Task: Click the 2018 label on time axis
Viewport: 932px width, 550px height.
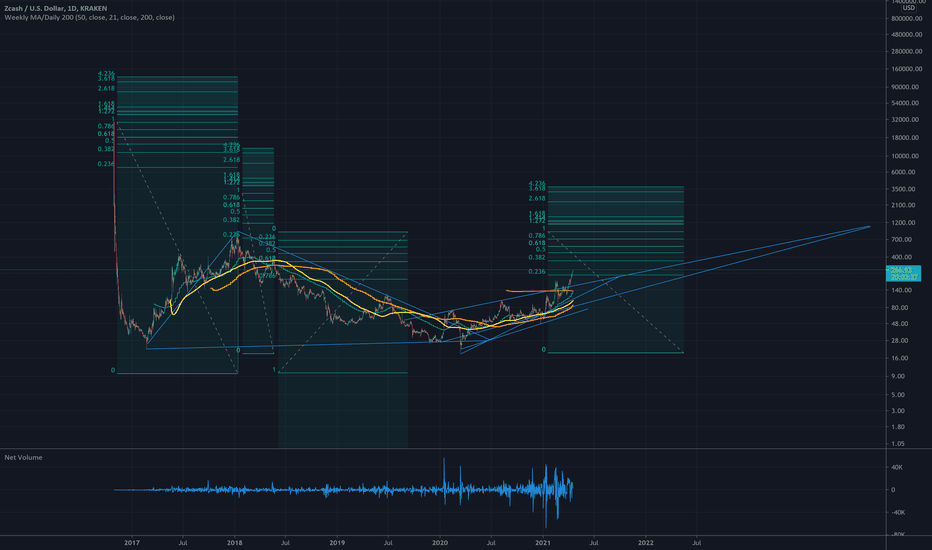Action: [235, 543]
